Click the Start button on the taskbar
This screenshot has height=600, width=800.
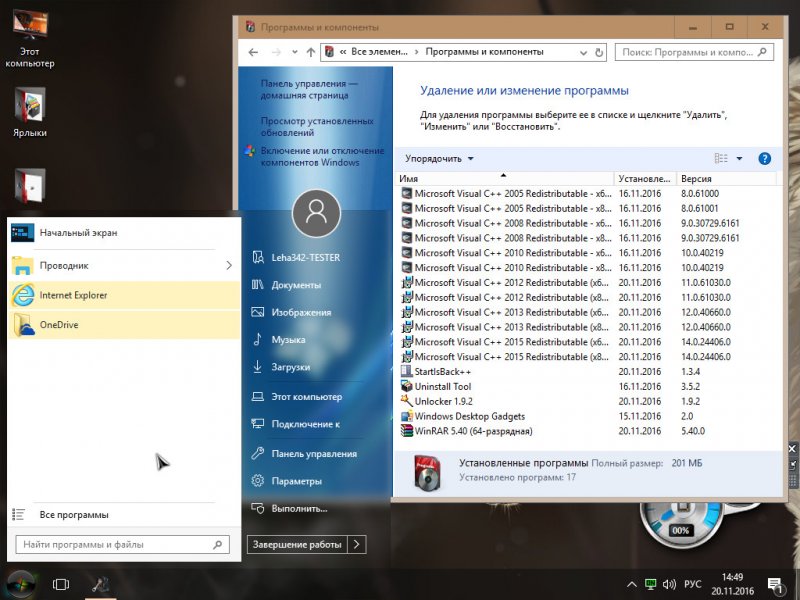tap(21, 584)
